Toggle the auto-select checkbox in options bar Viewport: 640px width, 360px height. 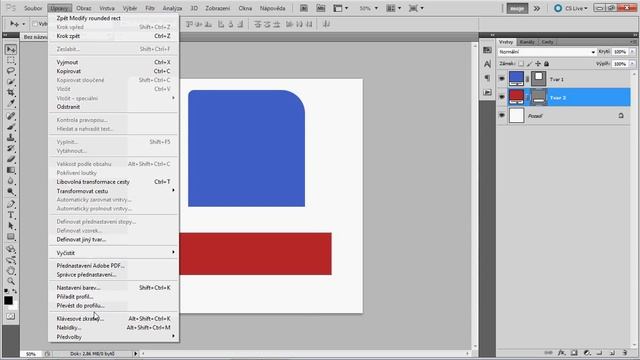(35, 24)
